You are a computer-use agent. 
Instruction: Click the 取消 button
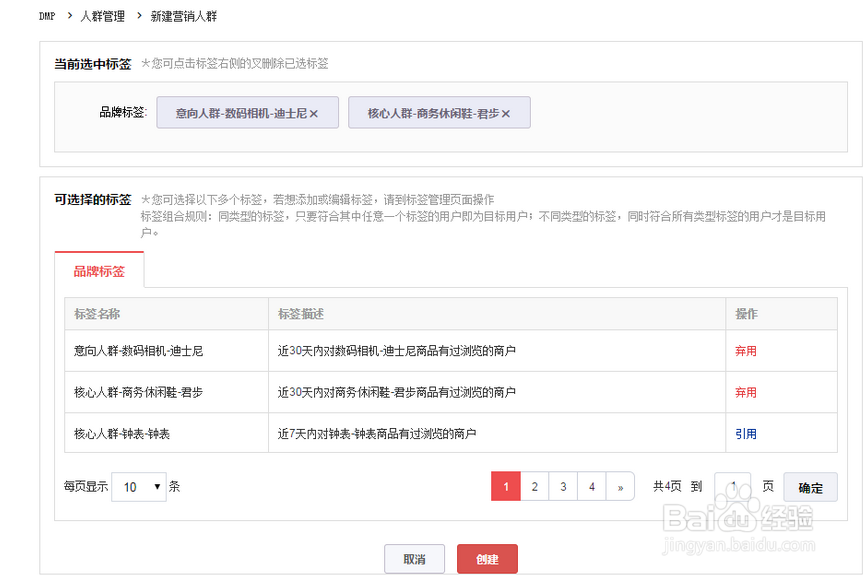[x=414, y=559]
